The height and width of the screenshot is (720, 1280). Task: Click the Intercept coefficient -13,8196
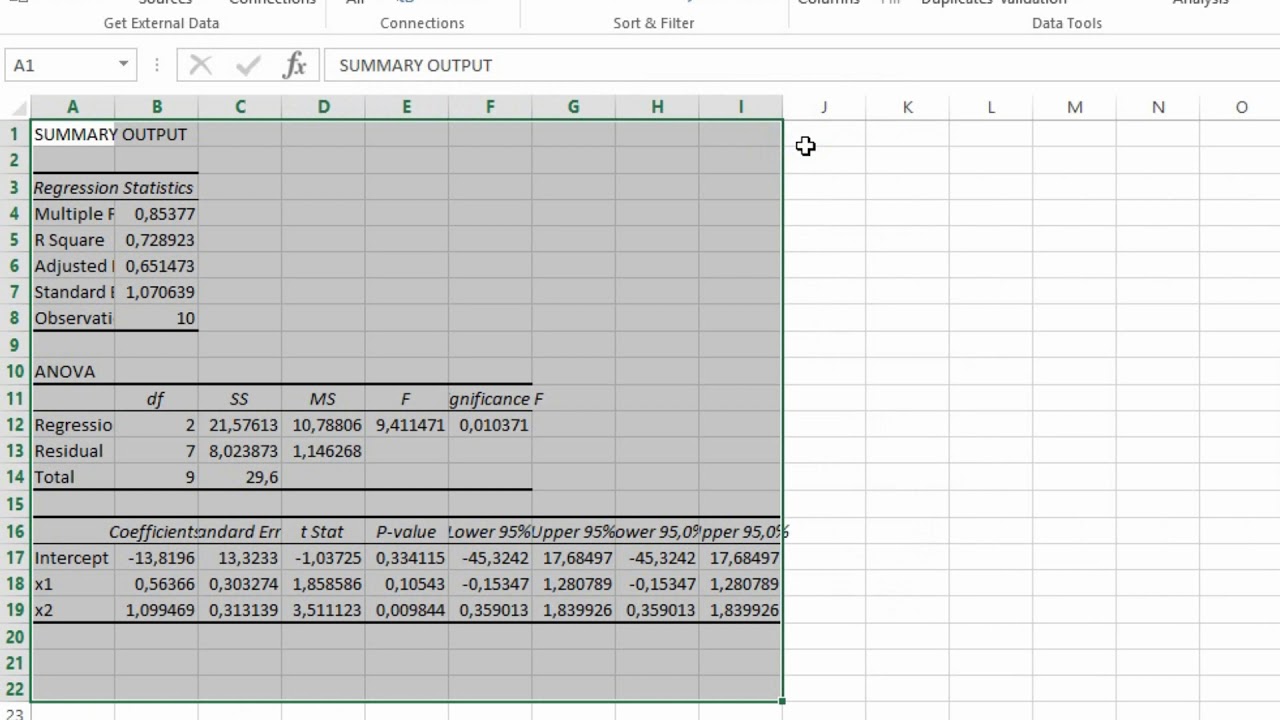click(156, 558)
